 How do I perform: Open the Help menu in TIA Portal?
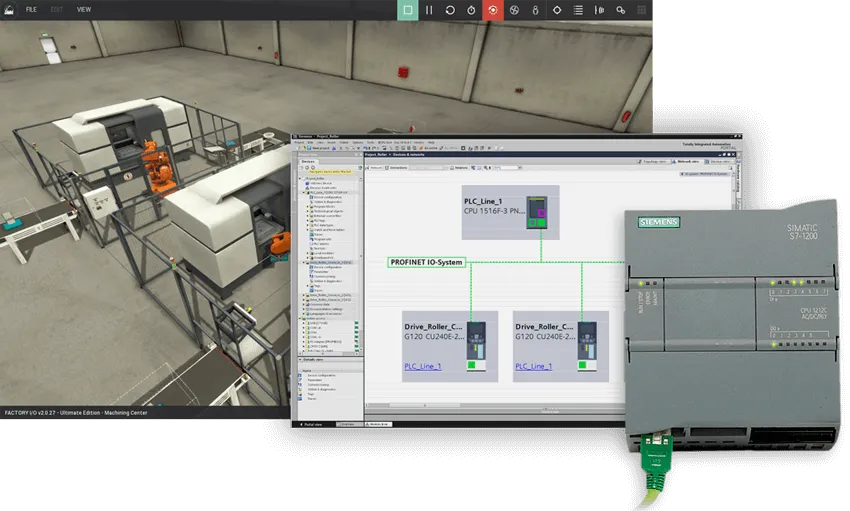431,143
